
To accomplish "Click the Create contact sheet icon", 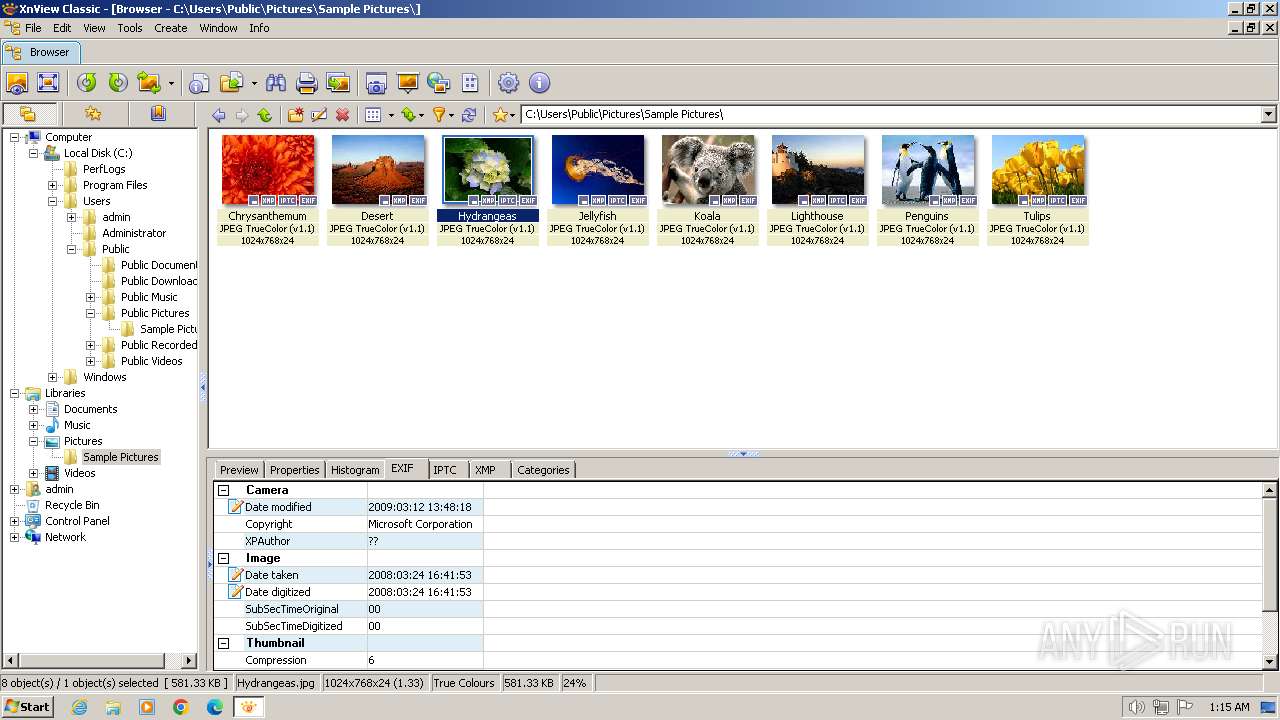I will tap(470, 83).
